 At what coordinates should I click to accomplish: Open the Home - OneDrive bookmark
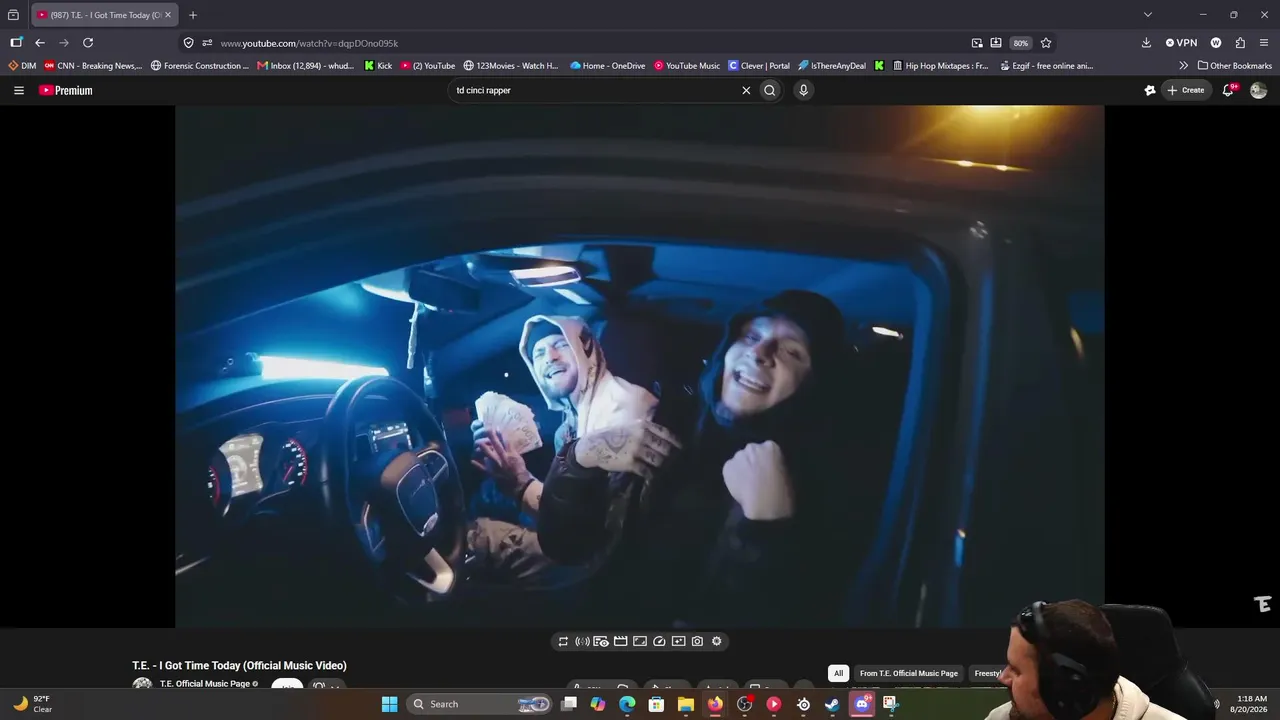608,66
